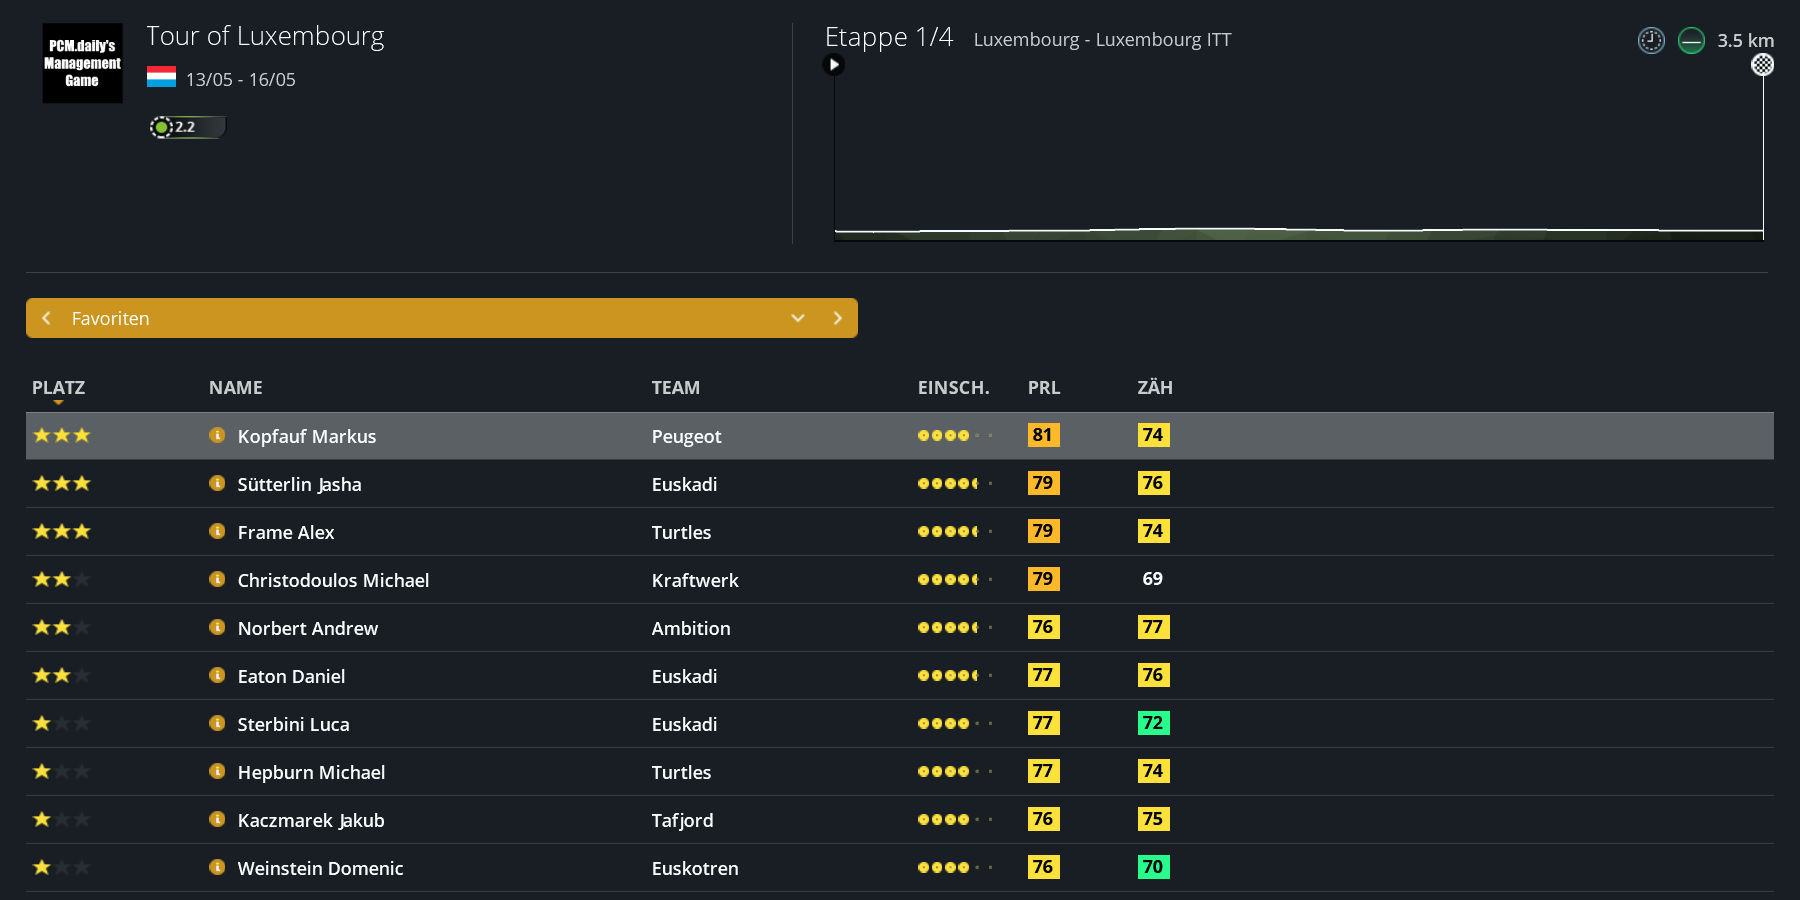Screen dimensions: 1800x900
Task: Click info icon beside Weinstein Domenic
Action: click(217, 867)
